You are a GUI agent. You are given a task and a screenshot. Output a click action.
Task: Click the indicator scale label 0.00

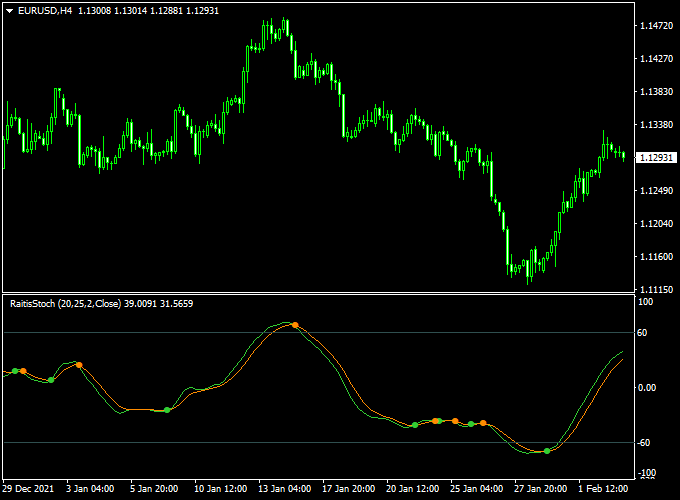coord(647,388)
